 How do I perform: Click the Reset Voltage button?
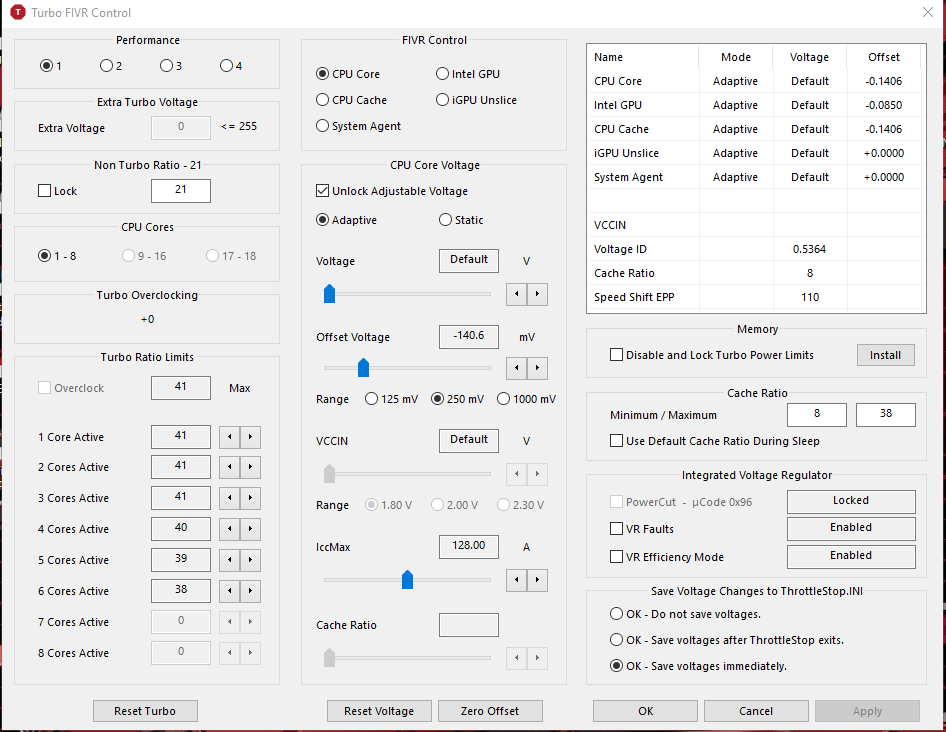pos(379,711)
